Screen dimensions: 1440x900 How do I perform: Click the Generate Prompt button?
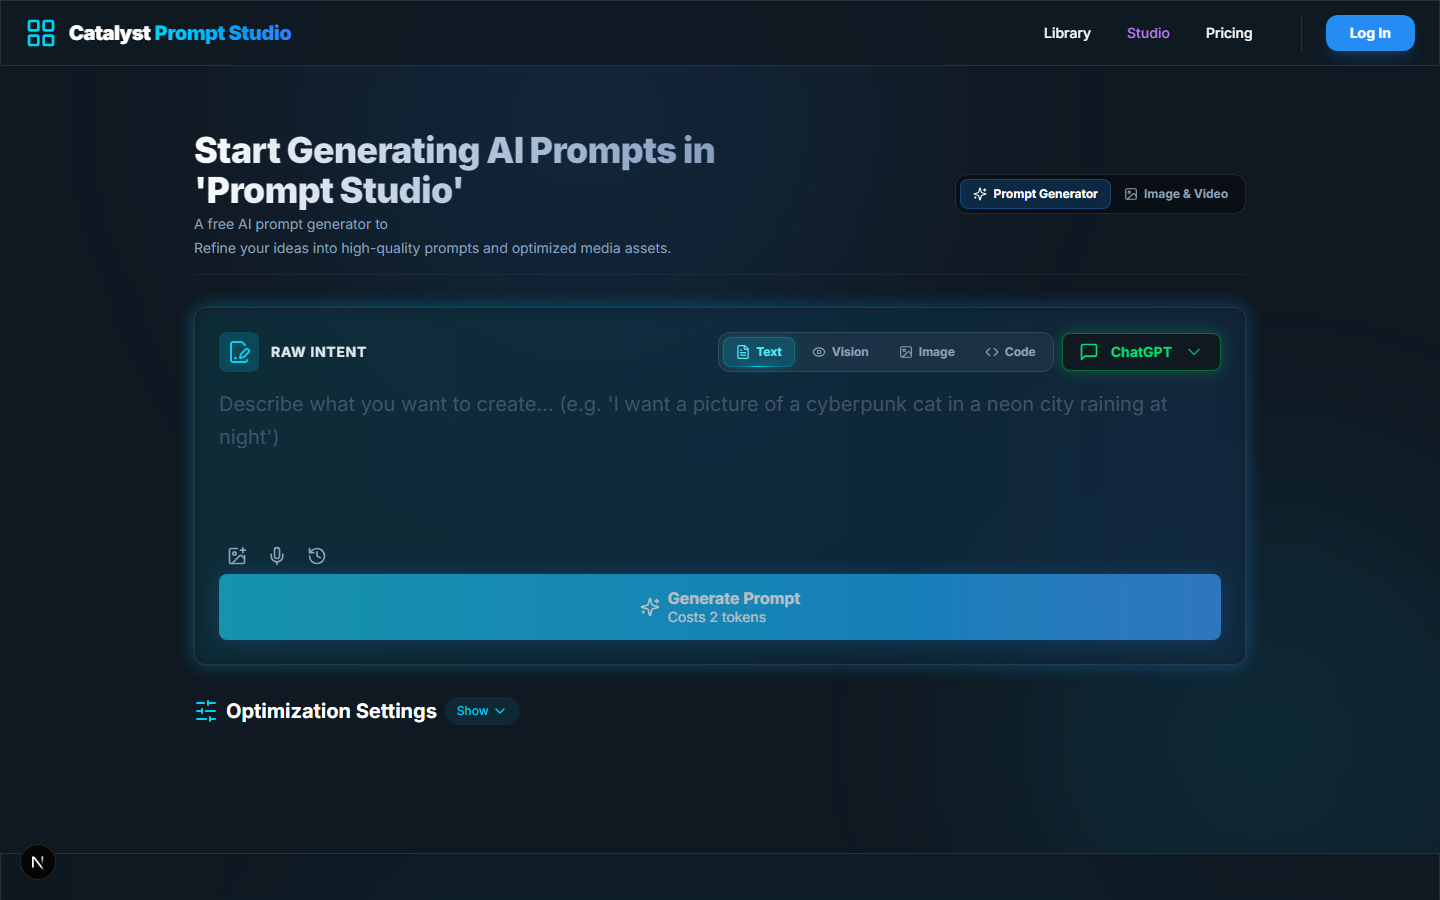click(x=720, y=607)
